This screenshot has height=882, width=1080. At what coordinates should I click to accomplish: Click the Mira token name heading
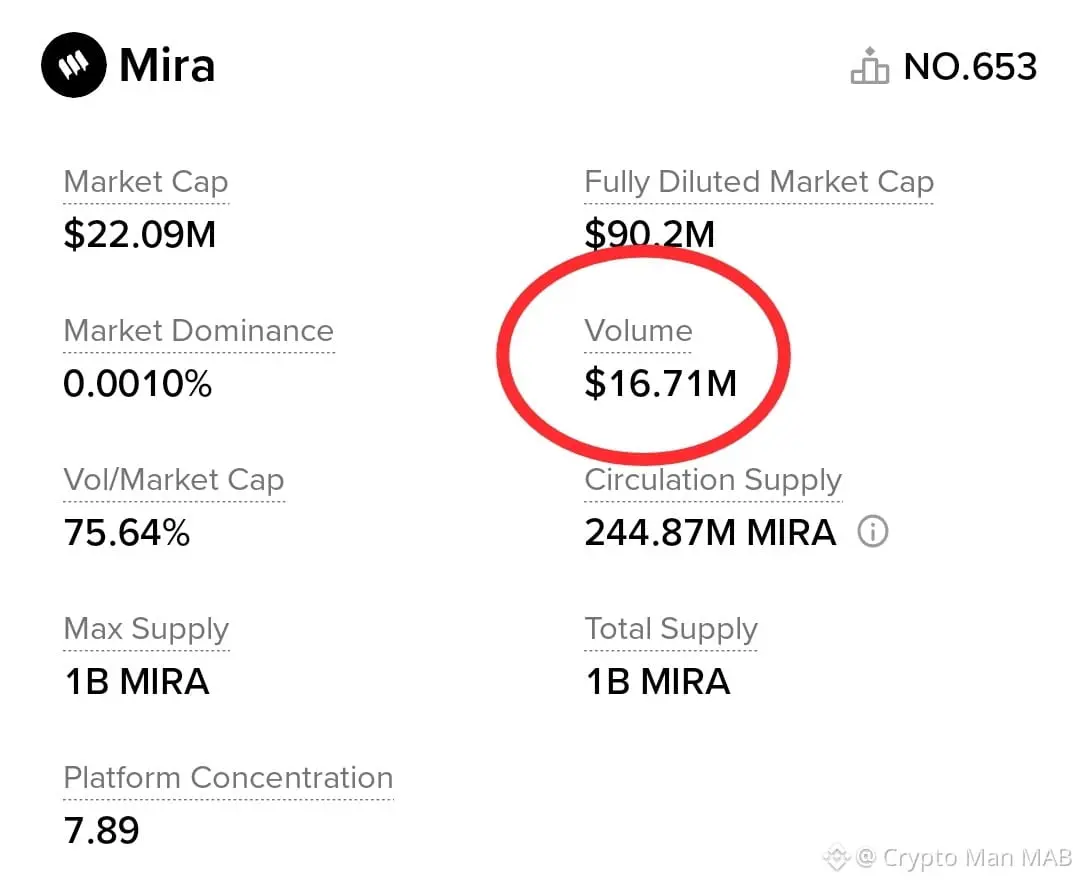(x=167, y=67)
